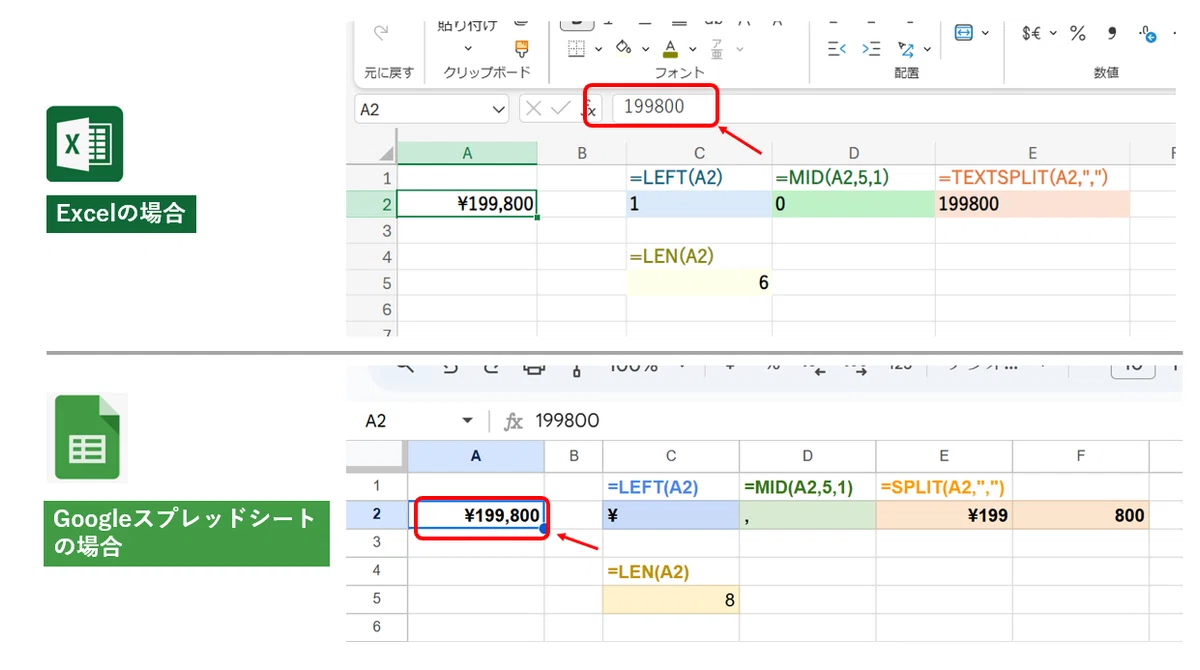This screenshot has height=670, width=1200.
Task: Click the Increase Indent icon in Excel
Action: [871, 48]
